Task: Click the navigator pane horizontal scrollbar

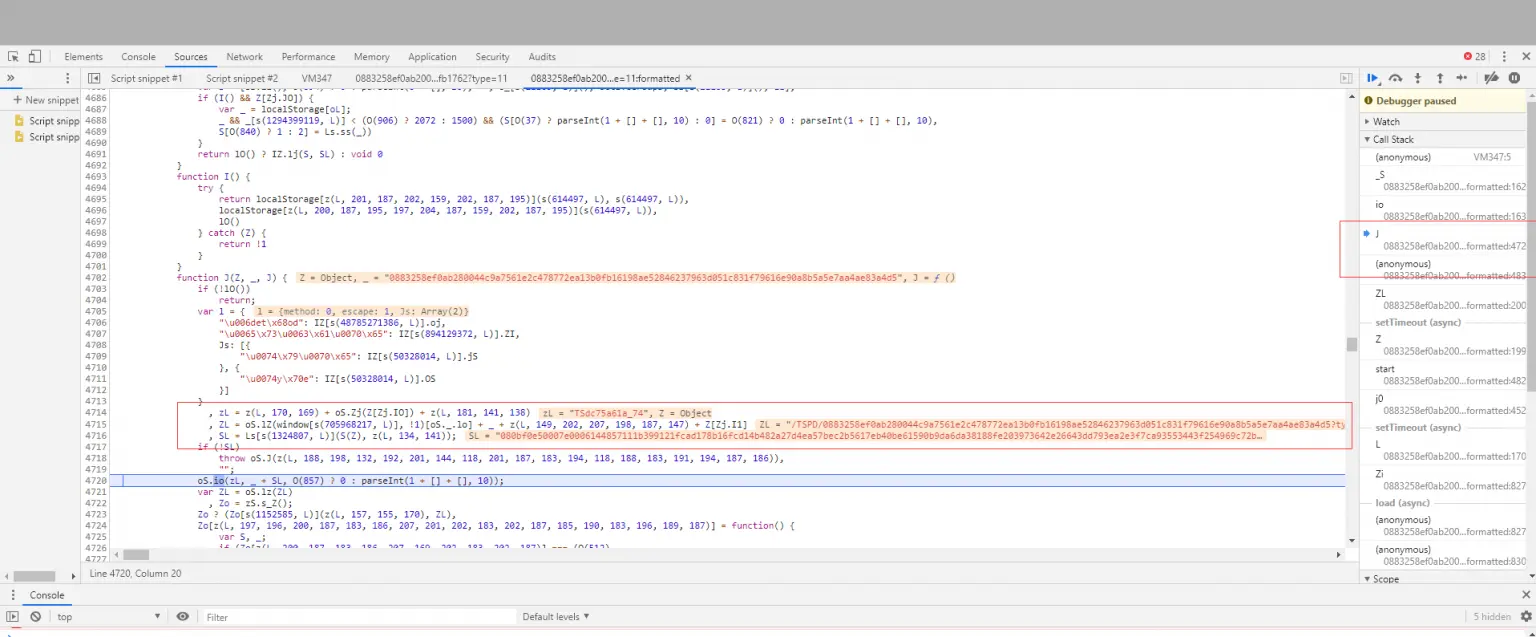Action: [x=34, y=576]
